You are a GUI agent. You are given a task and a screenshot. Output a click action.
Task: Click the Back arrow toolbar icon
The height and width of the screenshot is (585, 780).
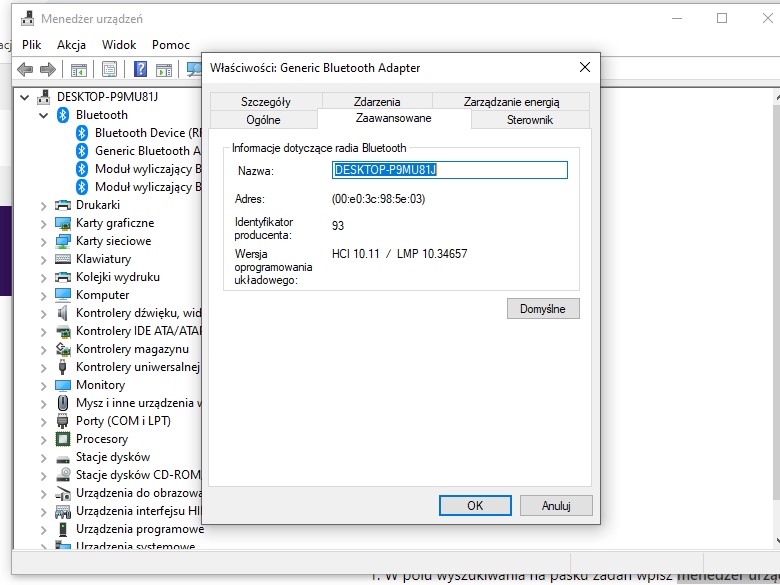pos(25,69)
